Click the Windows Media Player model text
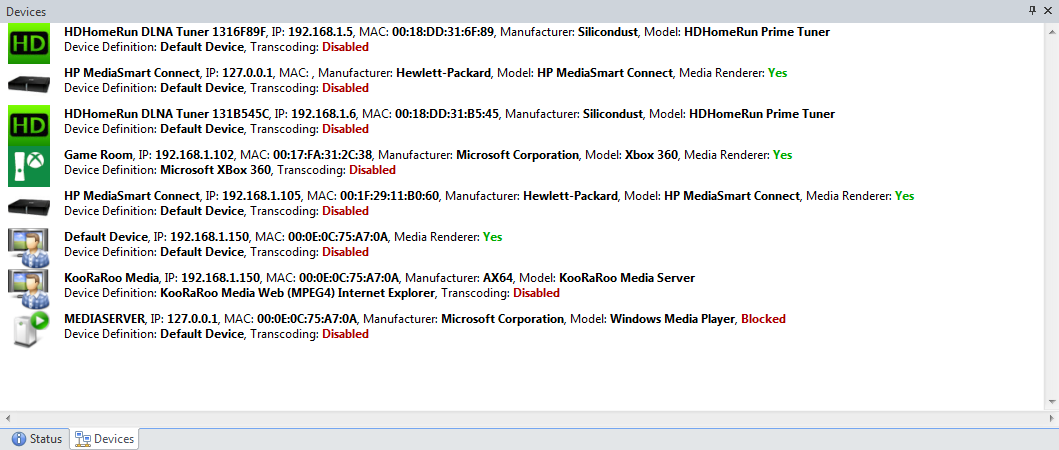The width and height of the screenshot is (1059, 450). (x=673, y=318)
